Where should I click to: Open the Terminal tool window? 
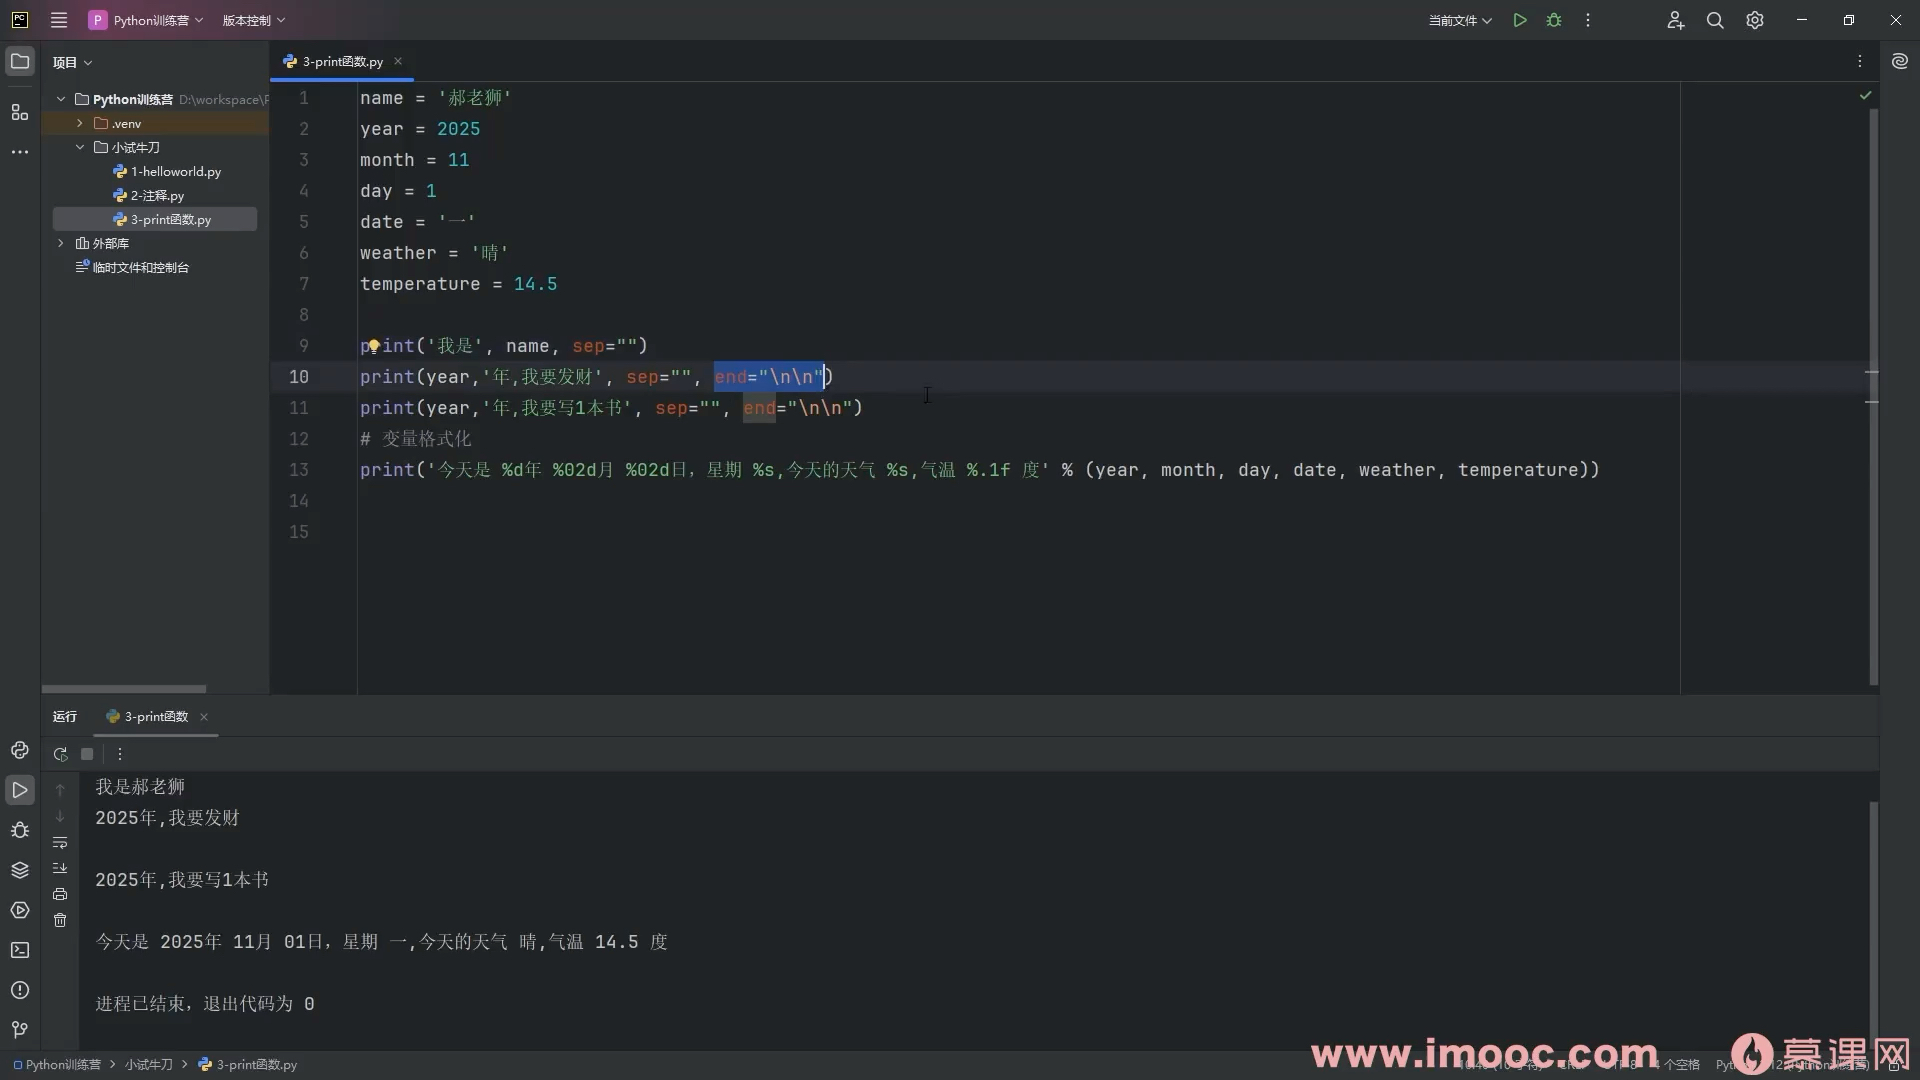click(x=19, y=950)
